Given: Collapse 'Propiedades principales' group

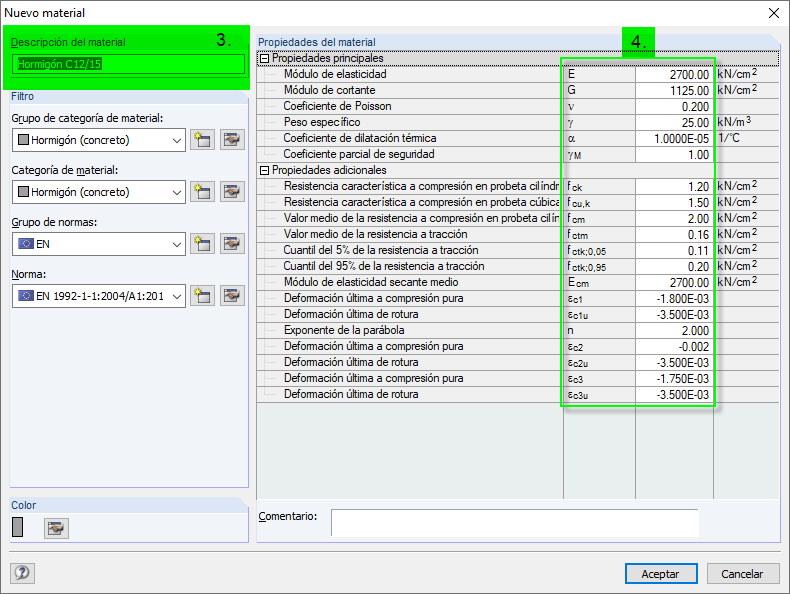Looking at the screenshot, I should point(265,58).
